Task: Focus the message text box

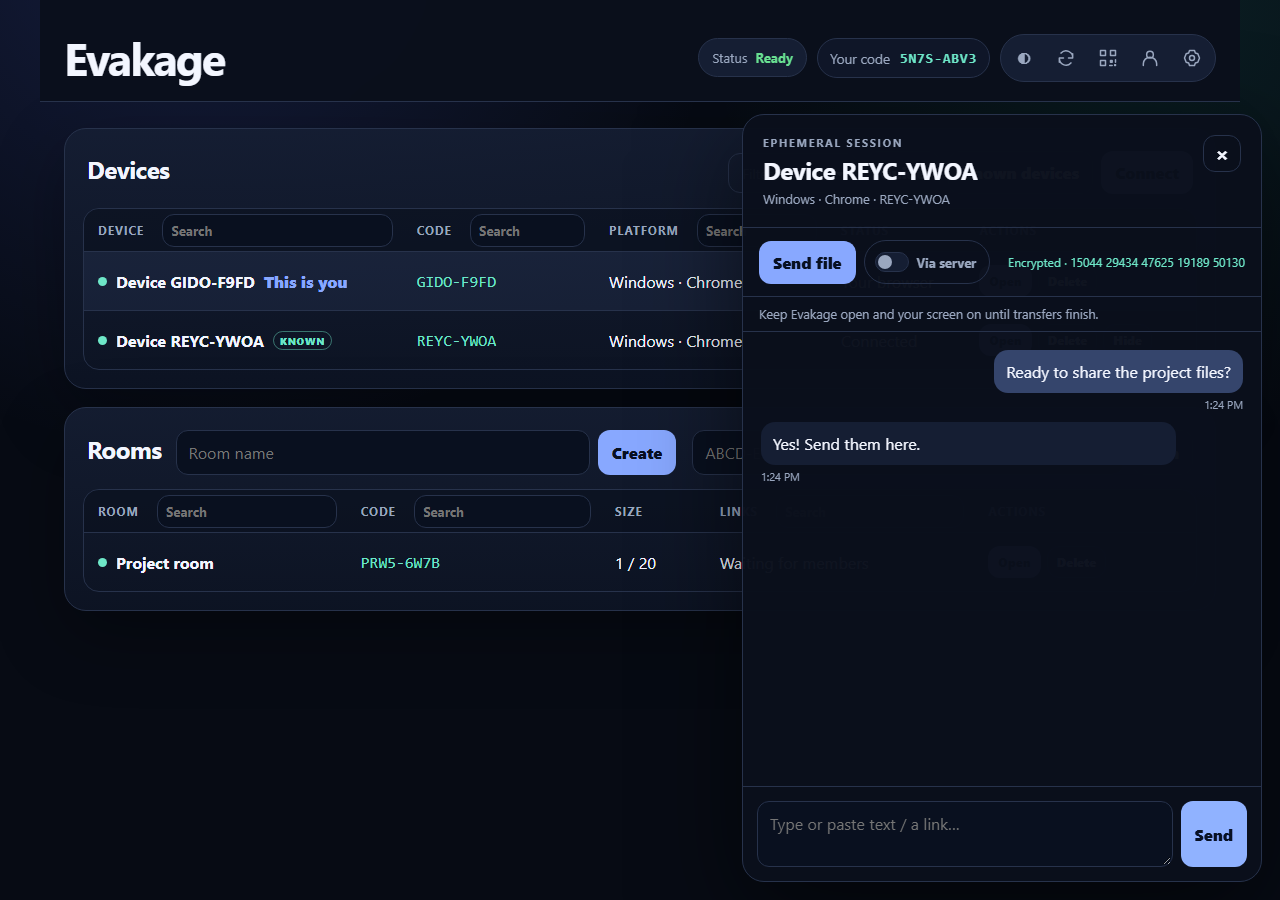Action: point(965,834)
